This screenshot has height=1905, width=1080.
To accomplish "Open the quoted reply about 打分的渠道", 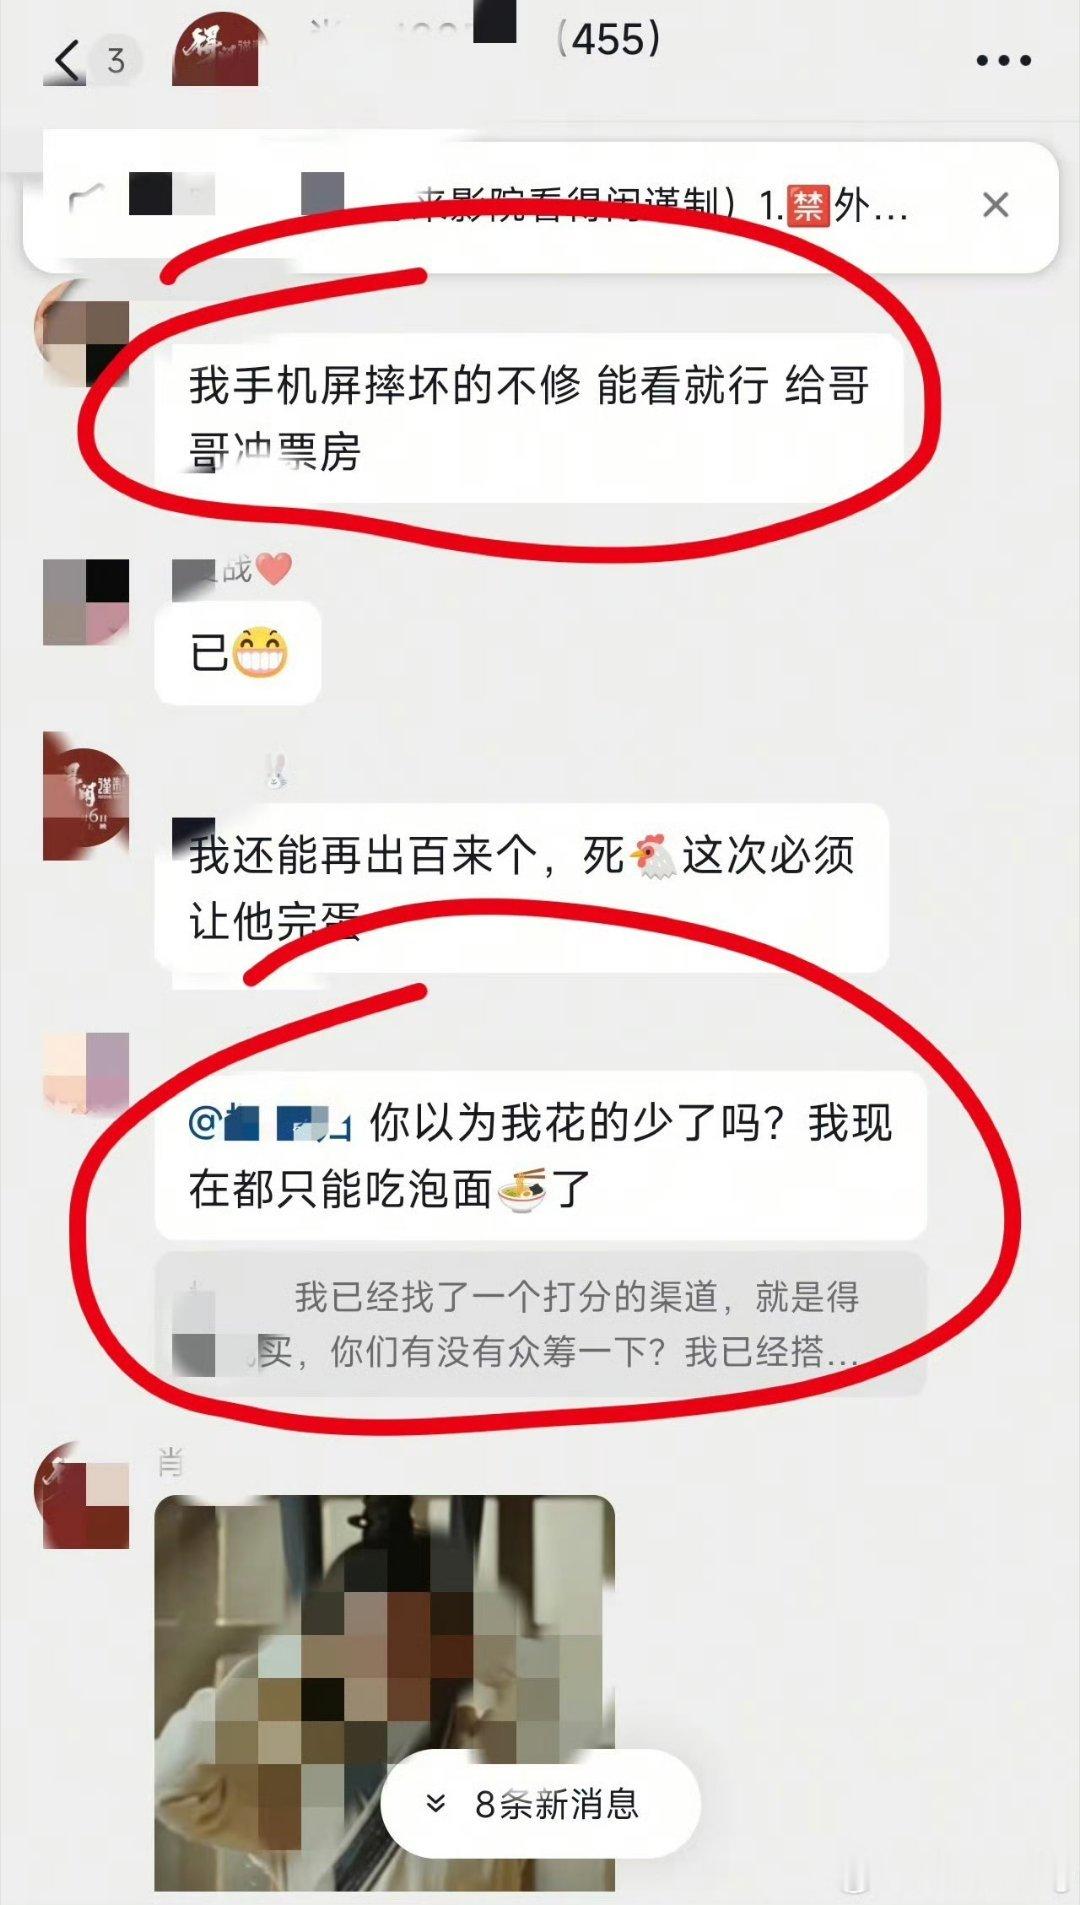I will click(x=541, y=1323).
